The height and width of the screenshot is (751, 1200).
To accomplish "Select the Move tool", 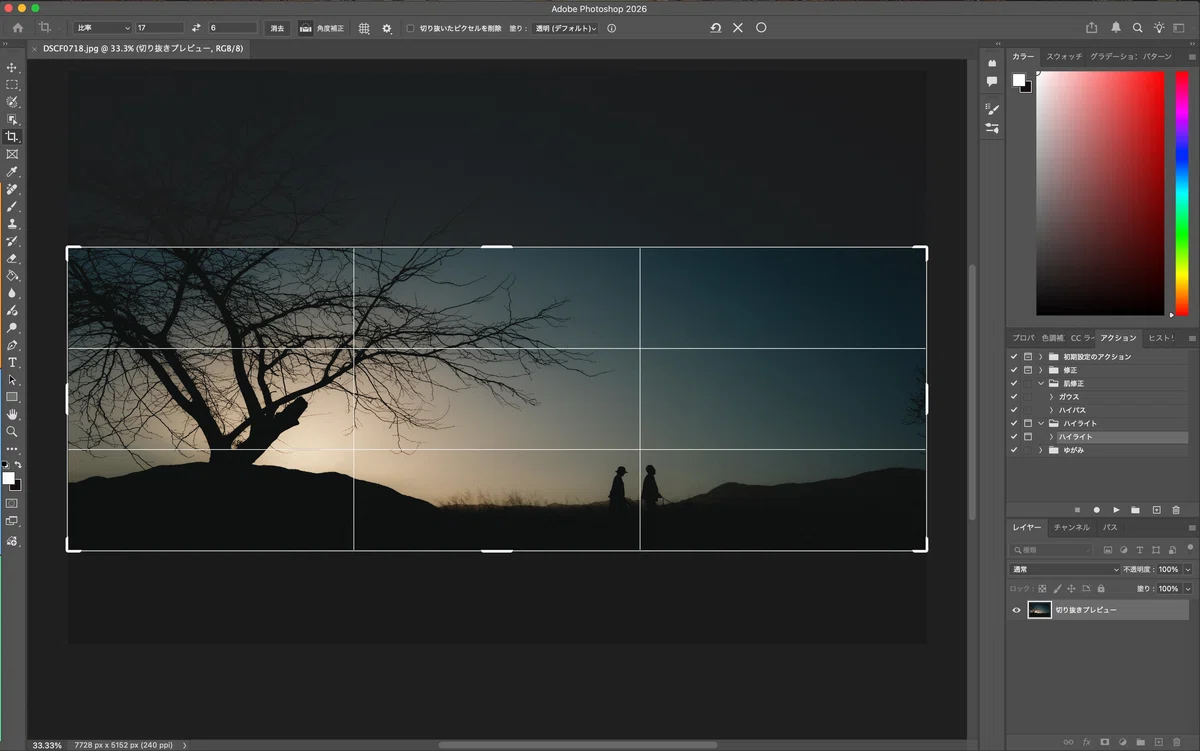I will tap(12, 68).
